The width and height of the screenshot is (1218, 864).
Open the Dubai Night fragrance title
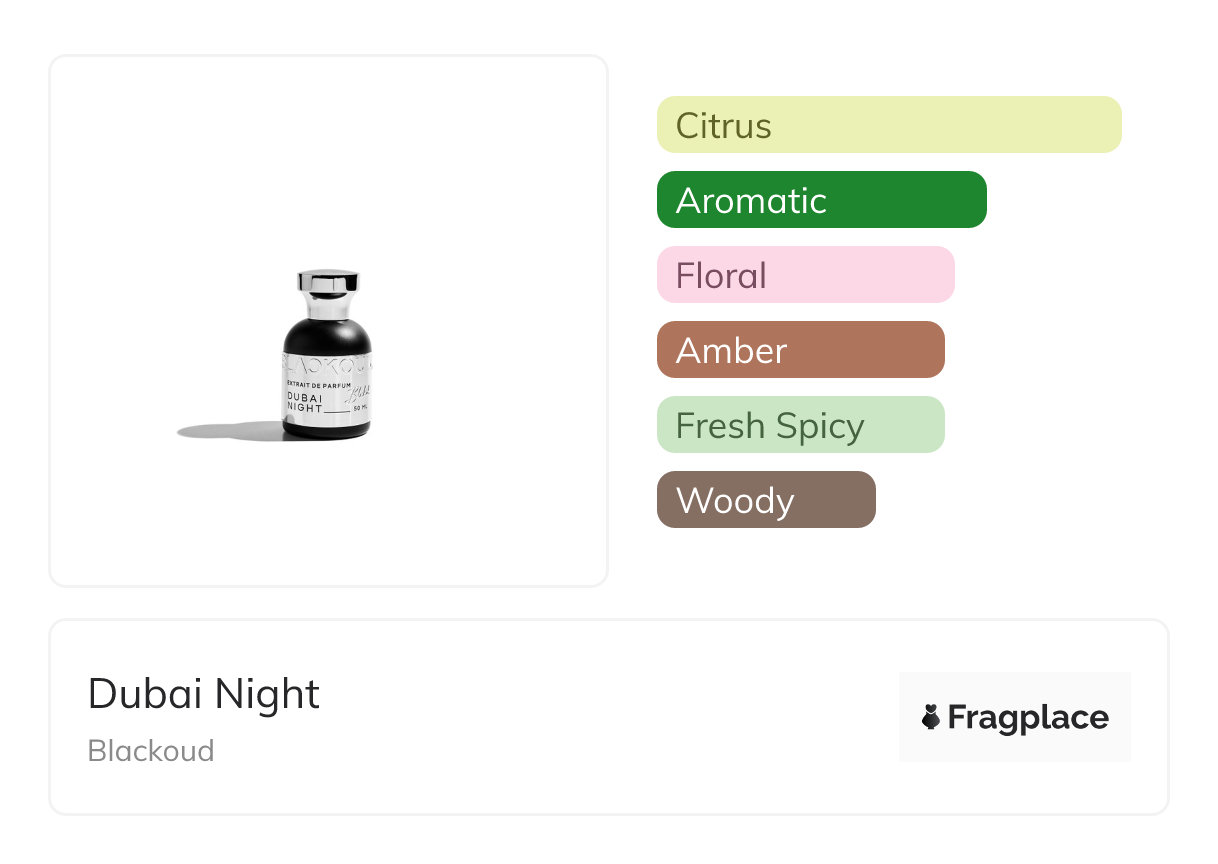(x=204, y=694)
